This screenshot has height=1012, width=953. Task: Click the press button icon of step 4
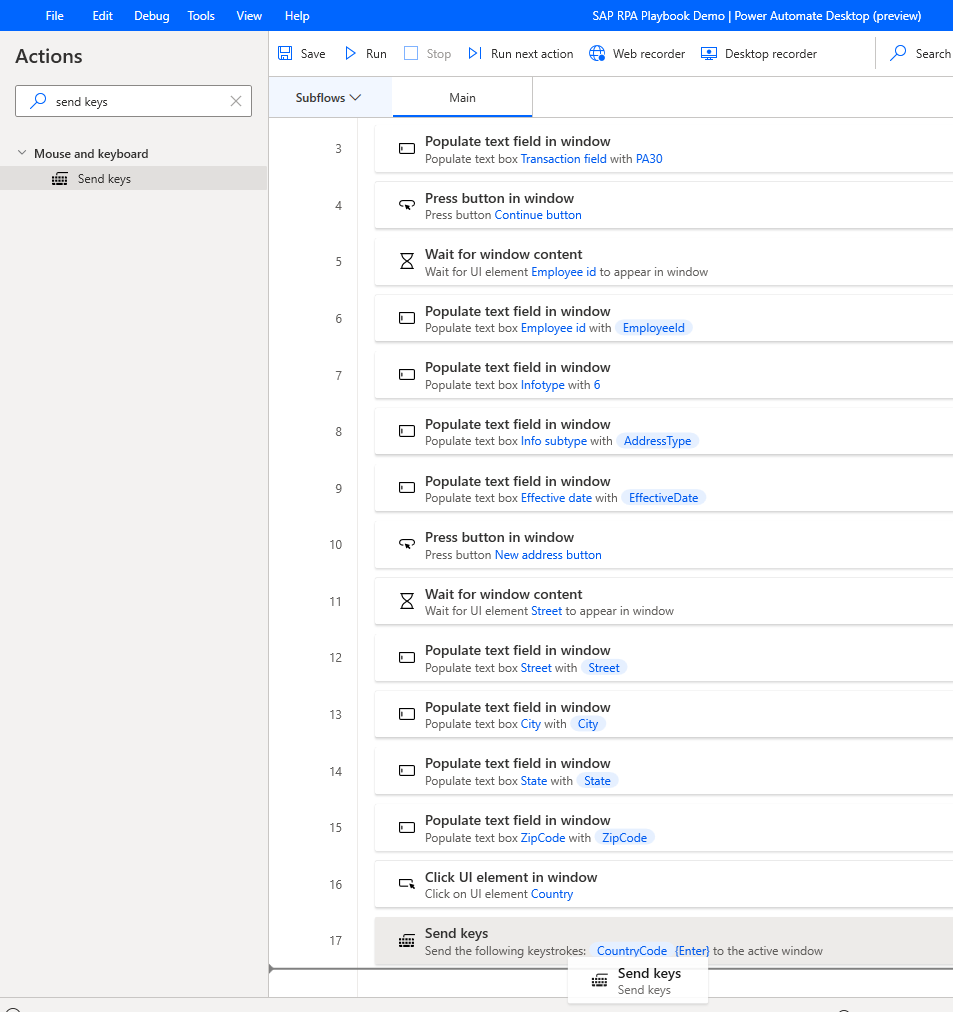tap(407, 205)
